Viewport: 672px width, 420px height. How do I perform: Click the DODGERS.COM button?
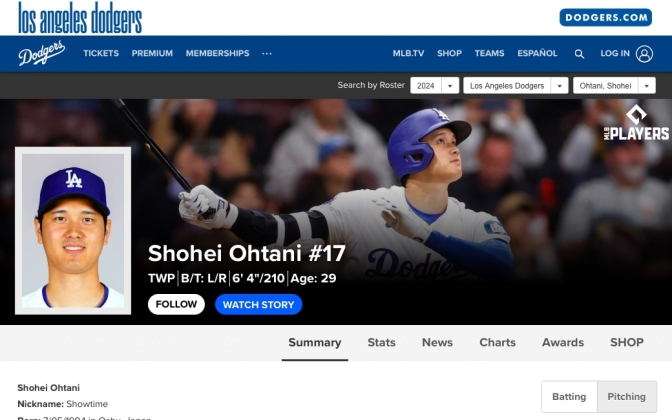pos(606,18)
